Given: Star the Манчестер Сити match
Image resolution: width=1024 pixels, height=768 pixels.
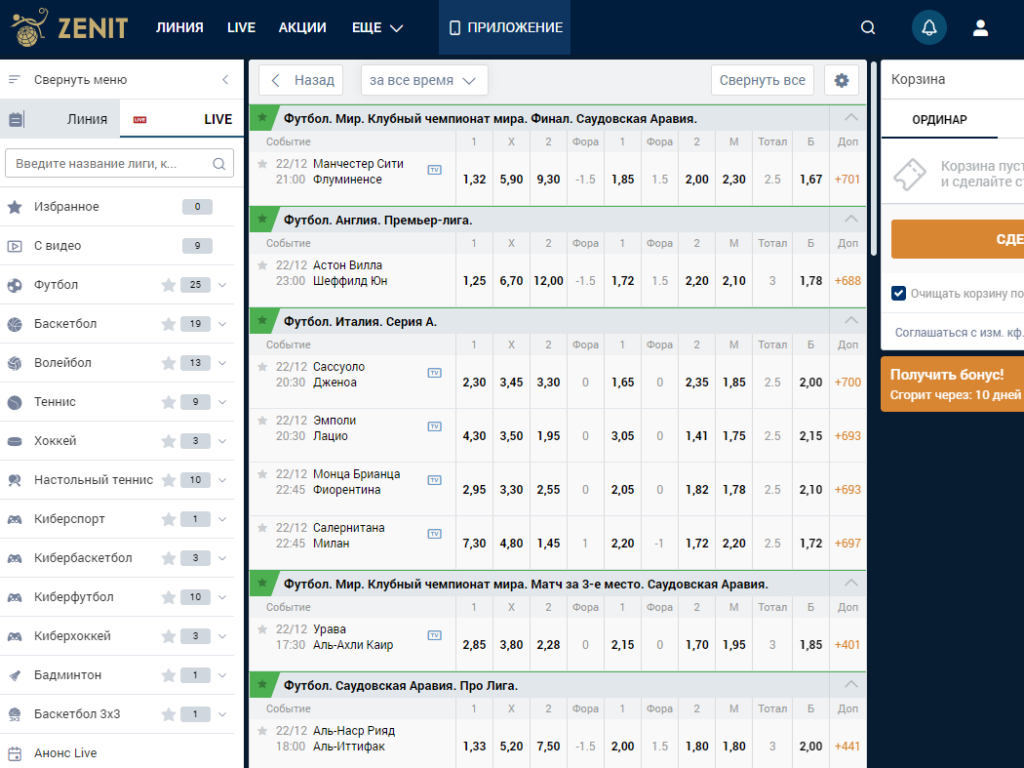Looking at the screenshot, I should coord(263,164).
